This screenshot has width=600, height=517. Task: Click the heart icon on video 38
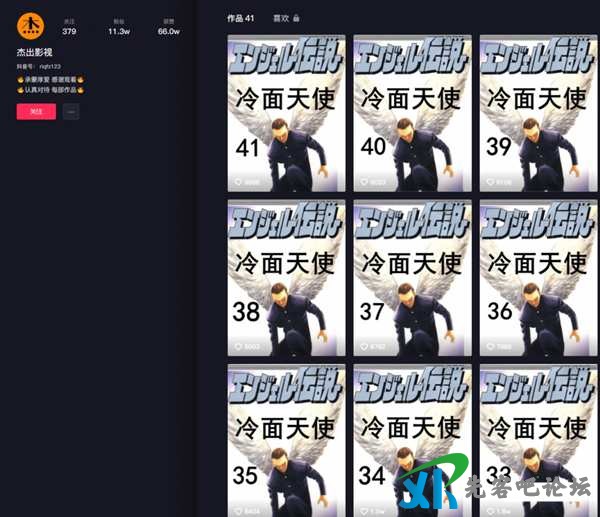pyautogui.click(x=238, y=347)
